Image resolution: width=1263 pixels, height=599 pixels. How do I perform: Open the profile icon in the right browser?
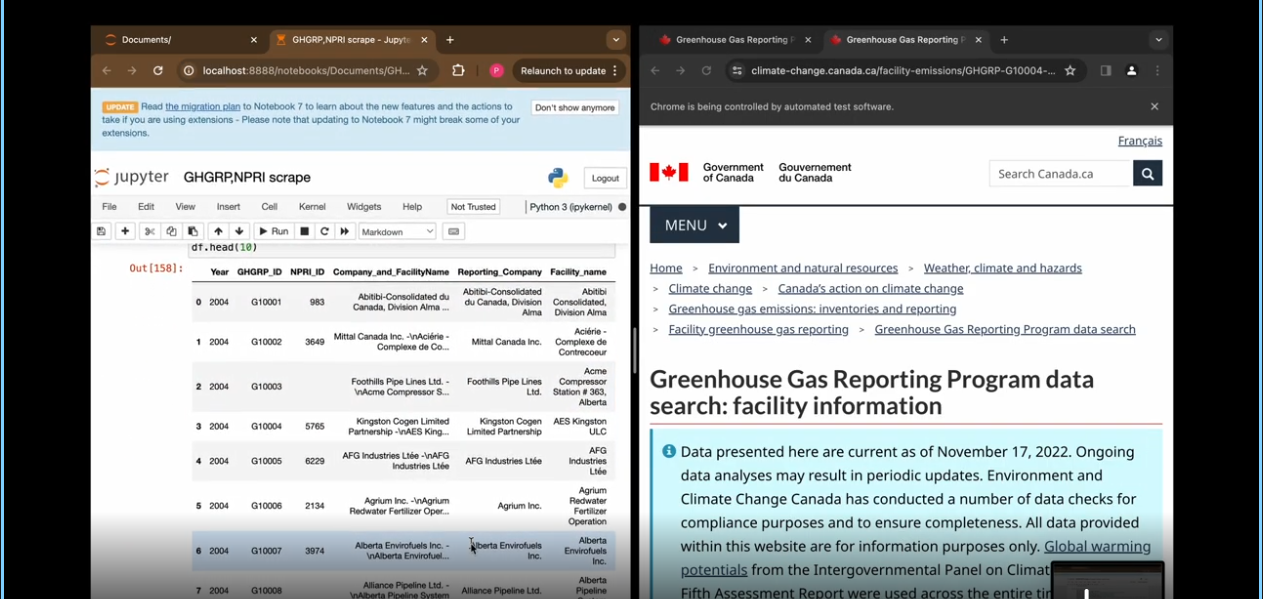tap(1132, 71)
